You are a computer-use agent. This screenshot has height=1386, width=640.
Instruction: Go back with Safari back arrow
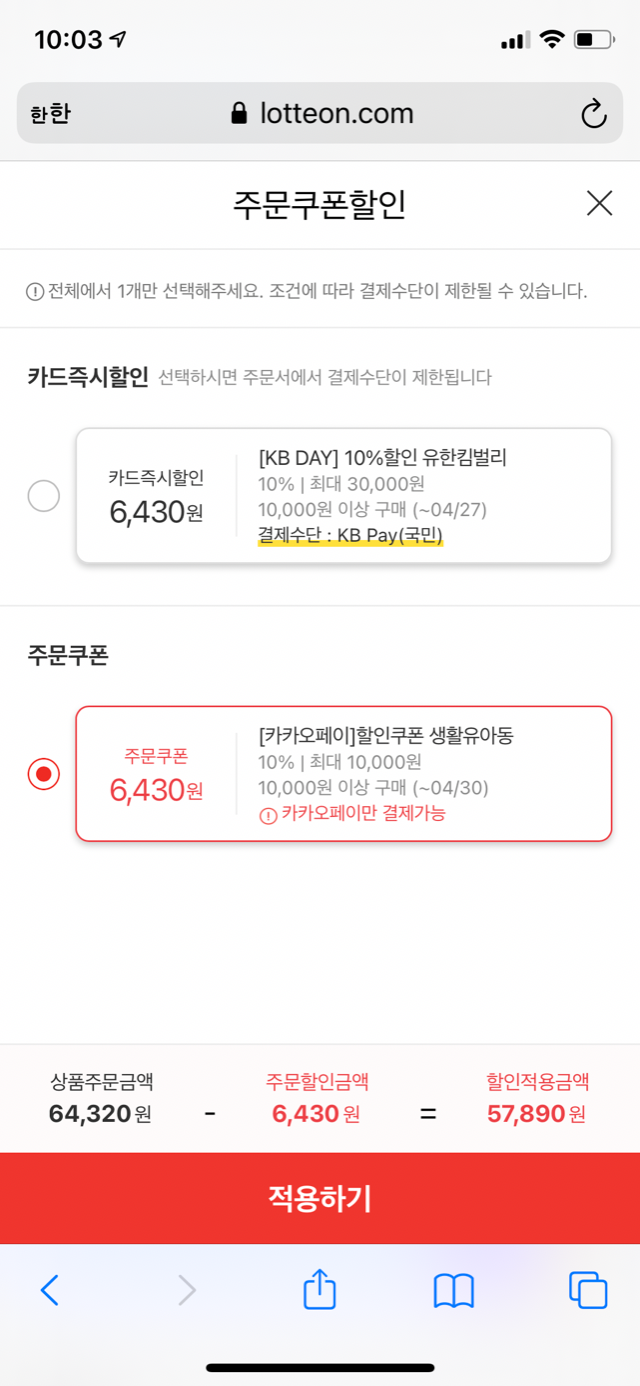coord(49,1290)
